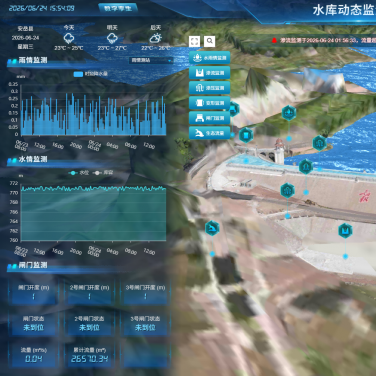Click the seepage hexagon marker at lower right
This screenshot has height=376, width=376.
(x=345, y=231)
